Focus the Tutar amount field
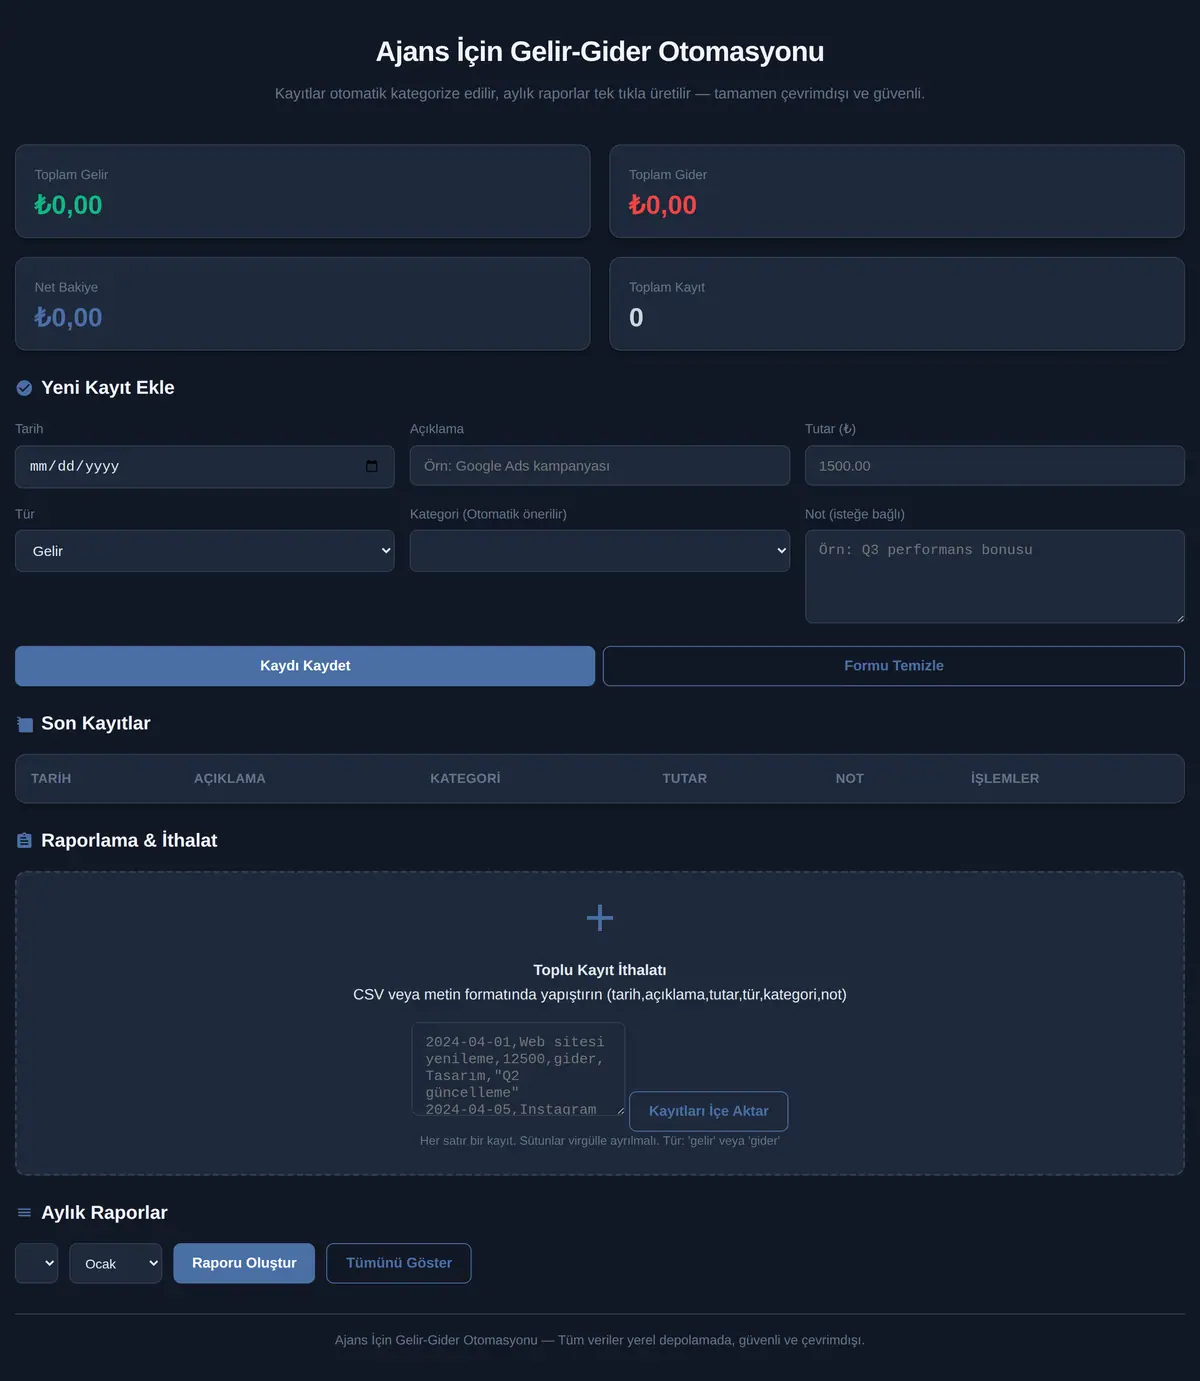This screenshot has width=1200, height=1381. coord(995,466)
